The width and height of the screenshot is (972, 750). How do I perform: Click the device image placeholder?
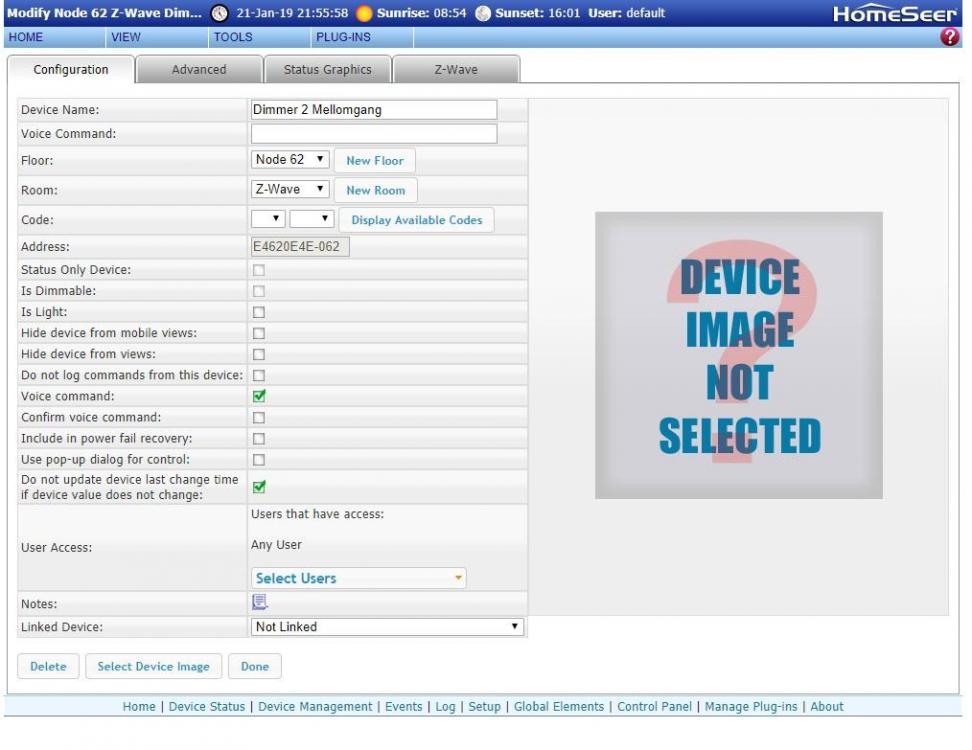click(738, 355)
